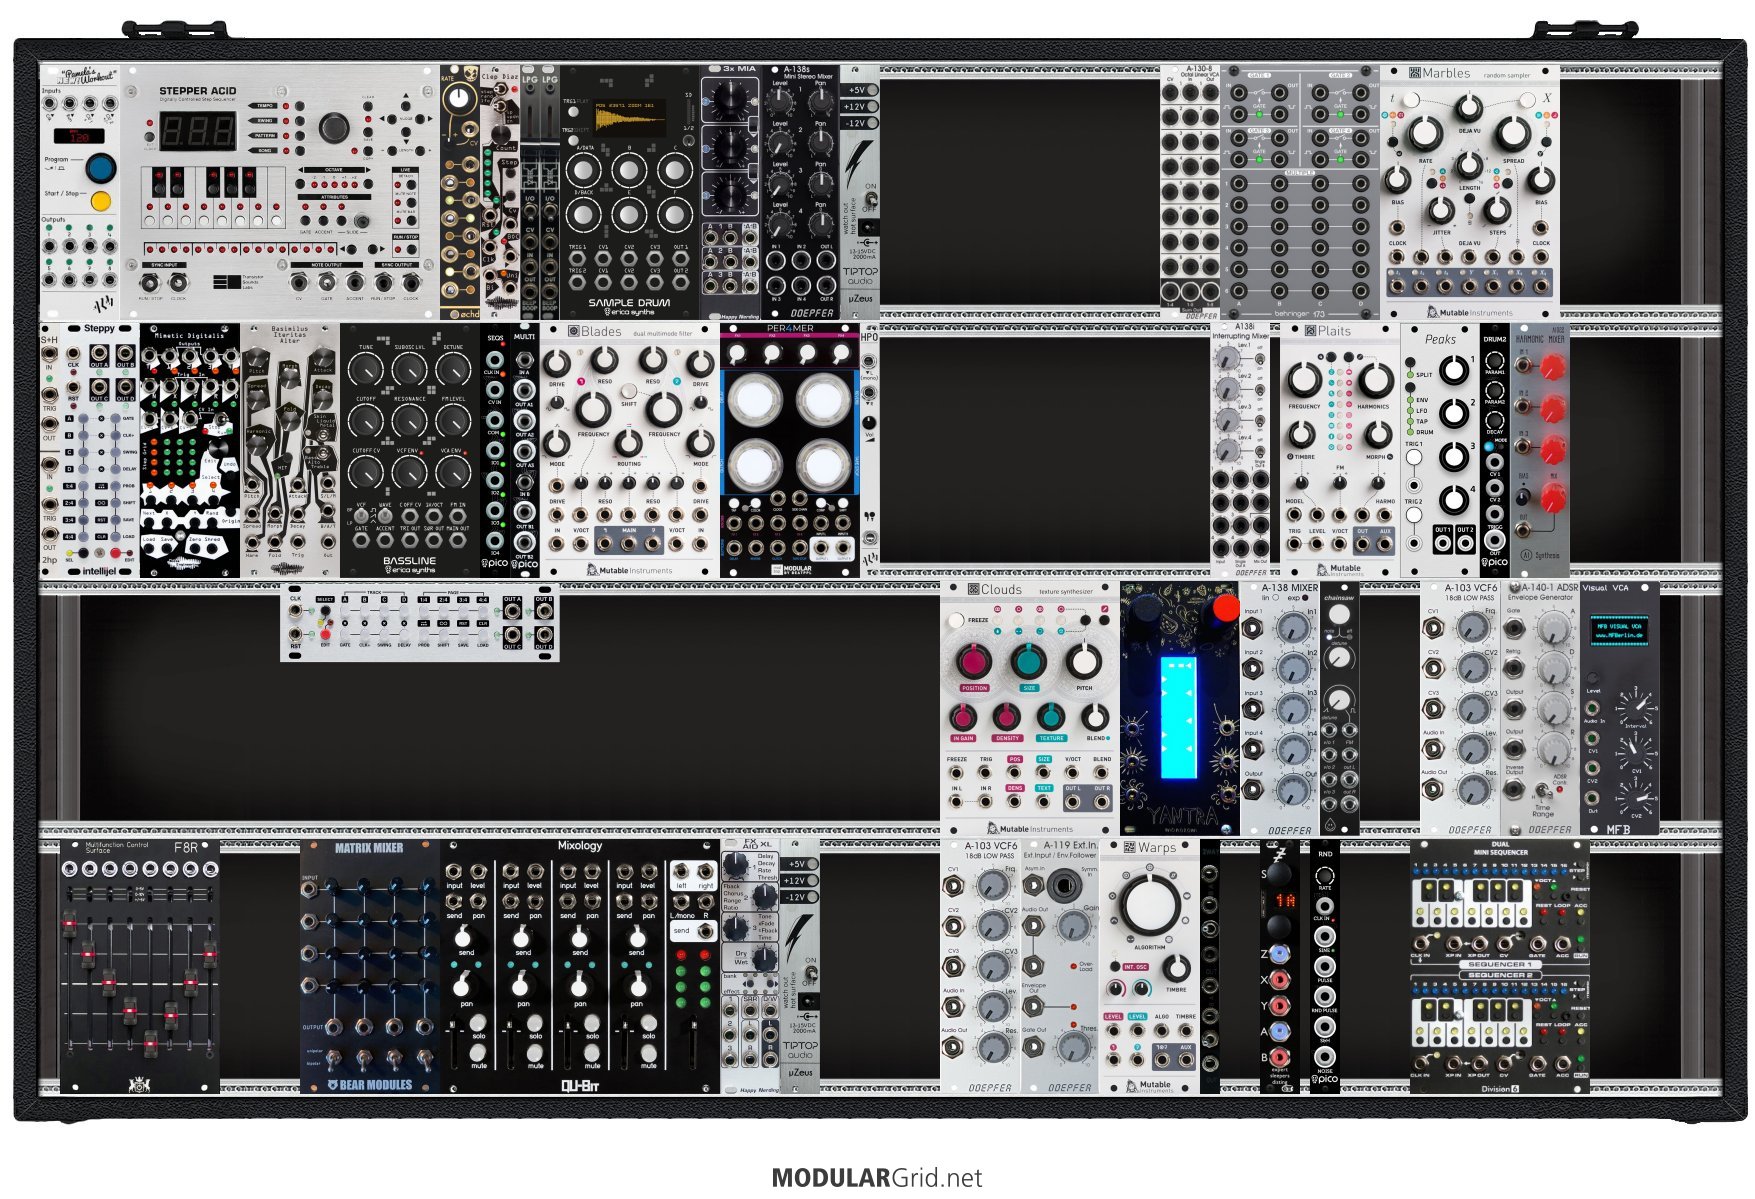Open the MODULARGrid.net link at bottom
This screenshot has width=1755, height=1199.
[877, 1178]
